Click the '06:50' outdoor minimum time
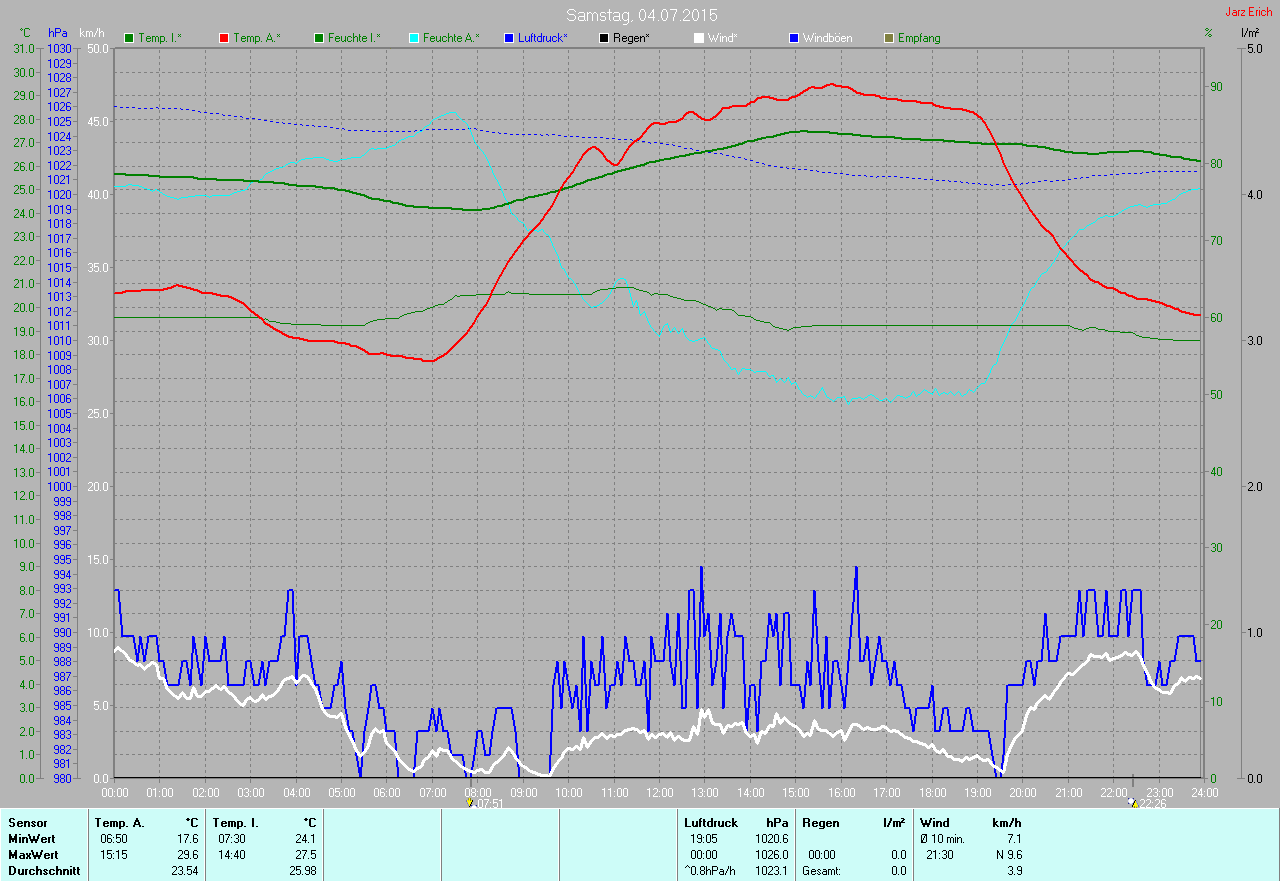This screenshot has width=1280, height=881. [113, 839]
